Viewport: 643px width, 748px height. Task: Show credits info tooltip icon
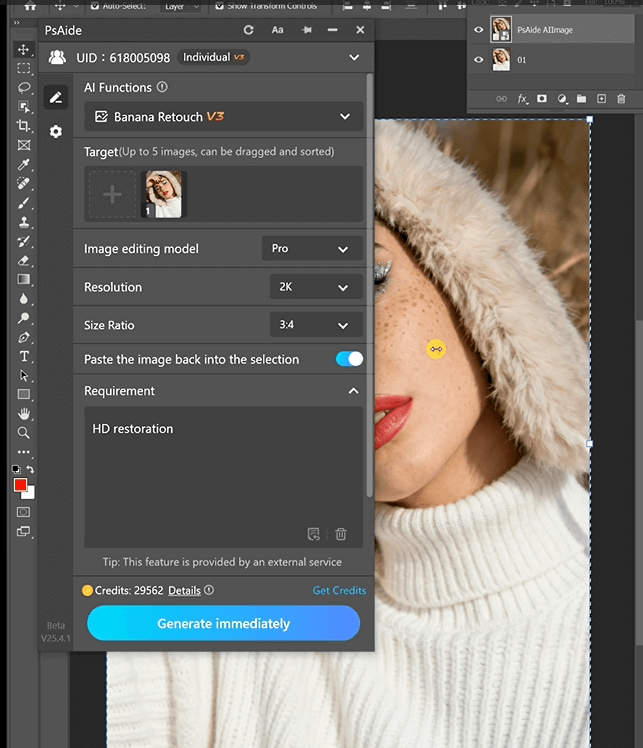(x=209, y=590)
